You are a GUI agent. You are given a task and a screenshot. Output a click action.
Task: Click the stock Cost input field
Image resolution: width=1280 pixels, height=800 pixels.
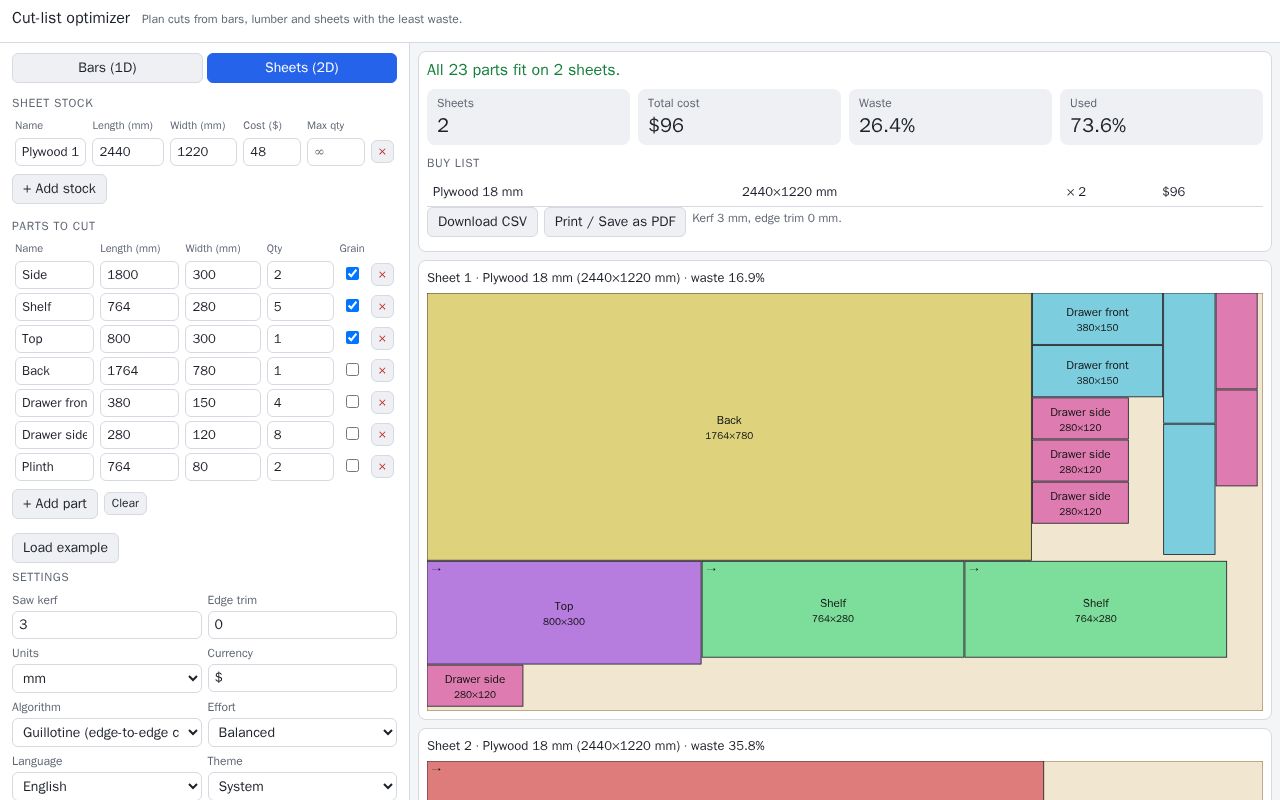point(272,152)
